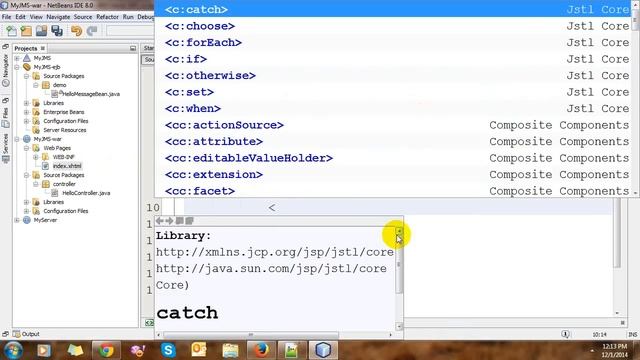Collapse the MyJMS-war project node
Screen dimensions: 640x360
point(17,139)
